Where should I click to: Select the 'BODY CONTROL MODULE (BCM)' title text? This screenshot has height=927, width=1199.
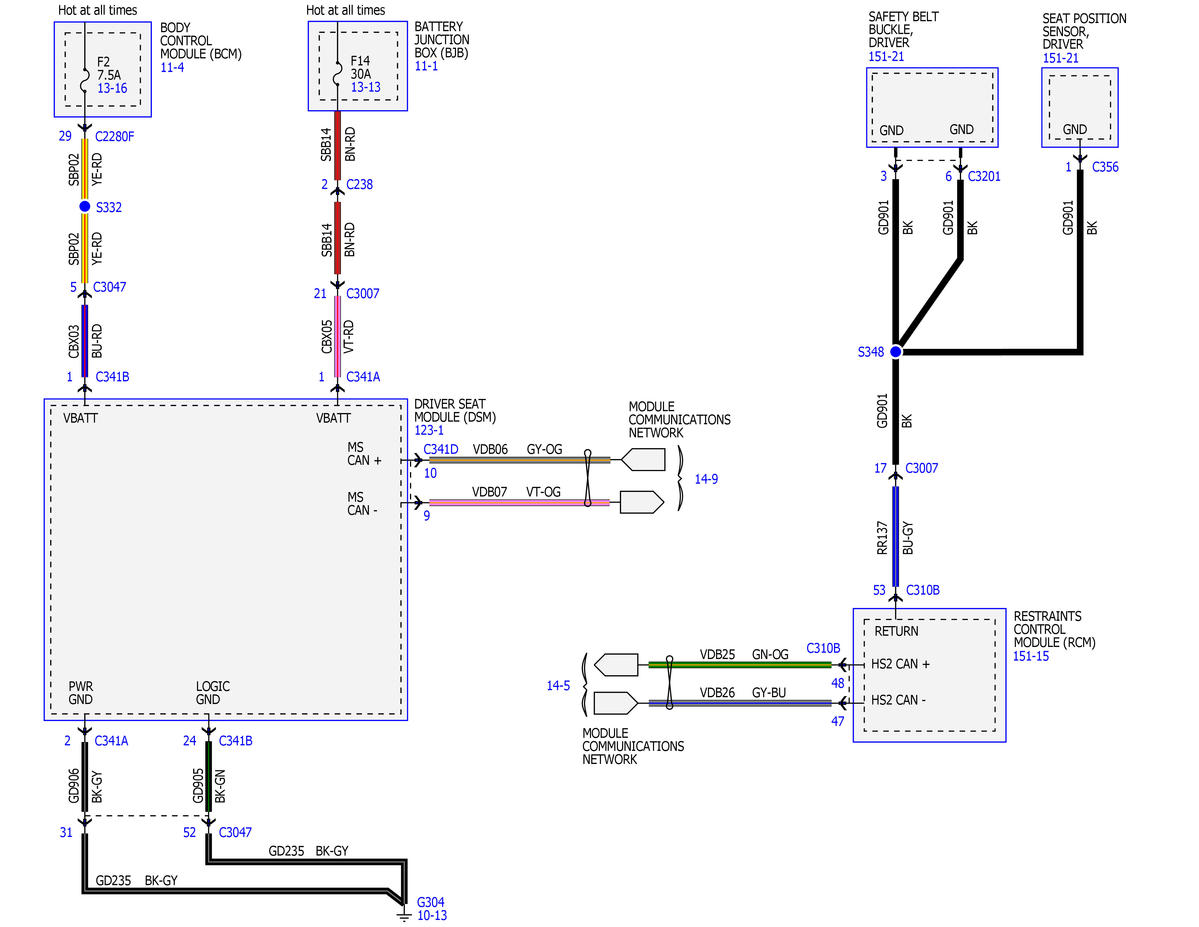200,41
